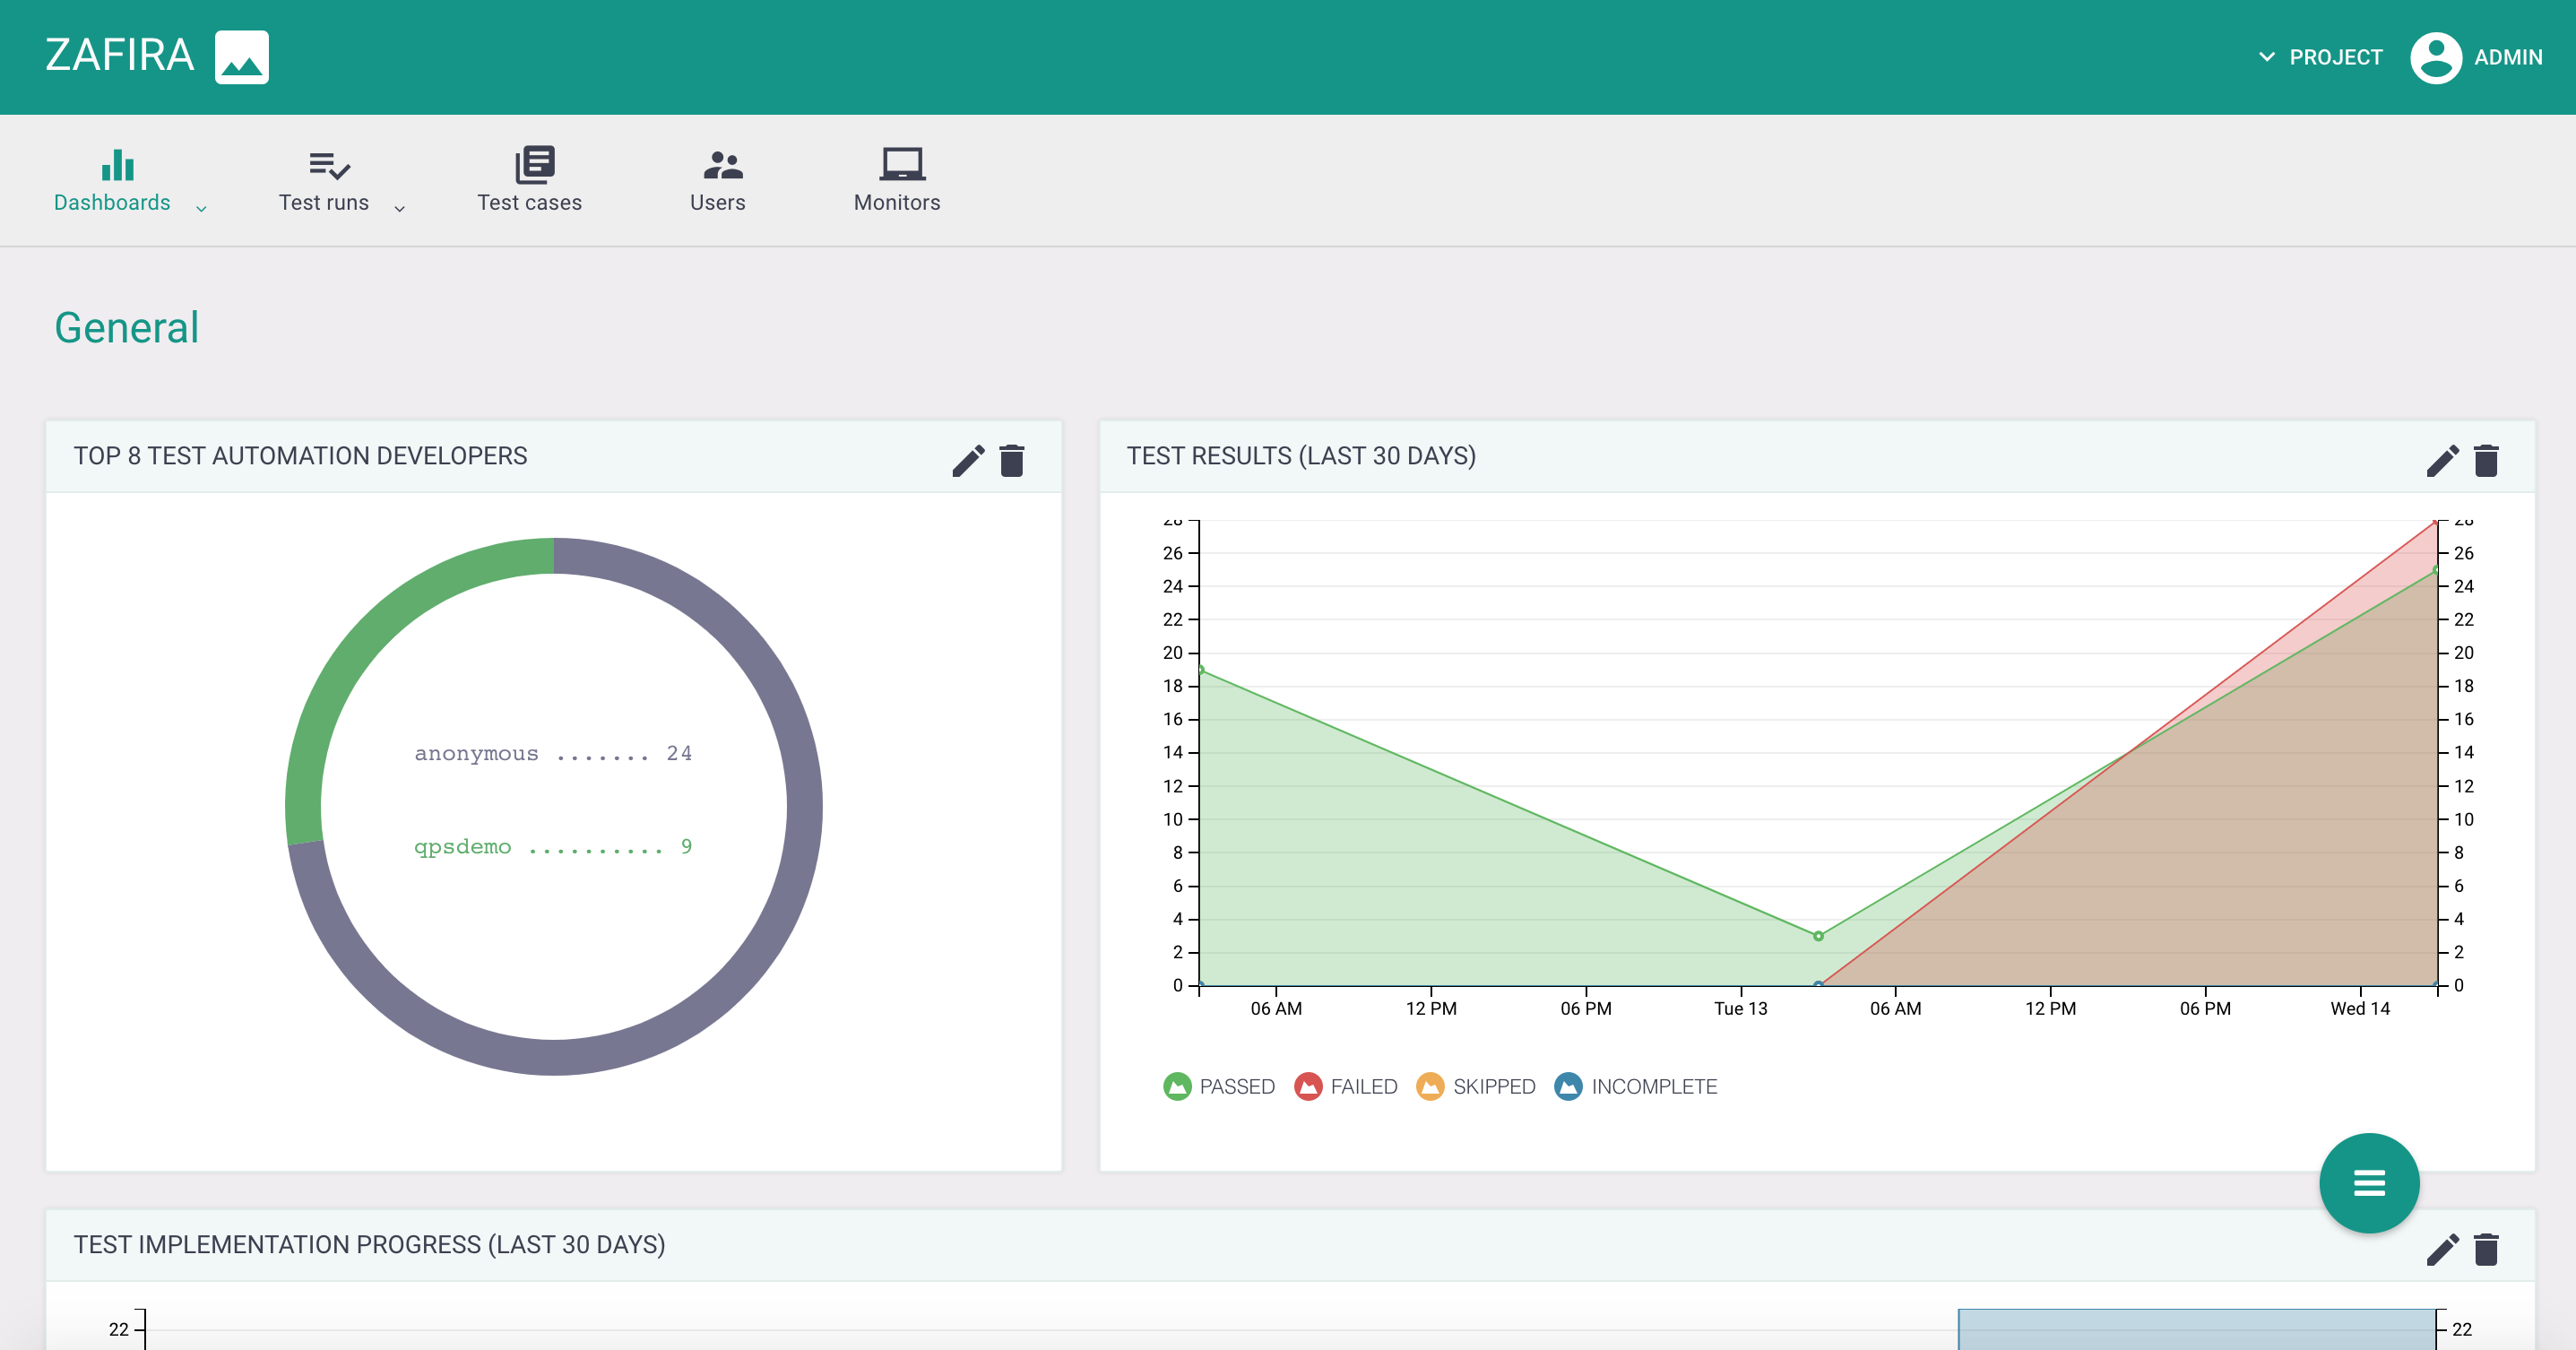Expand the Test runs menu chevron
2576x1350 pixels.
click(399, 208)
